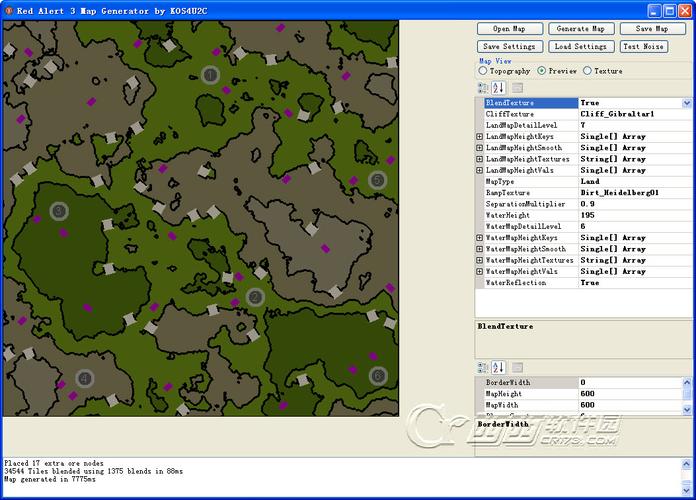Click 'Map generated in 7775ms' log line
This screenshot has width=696, height=500.
49,480
